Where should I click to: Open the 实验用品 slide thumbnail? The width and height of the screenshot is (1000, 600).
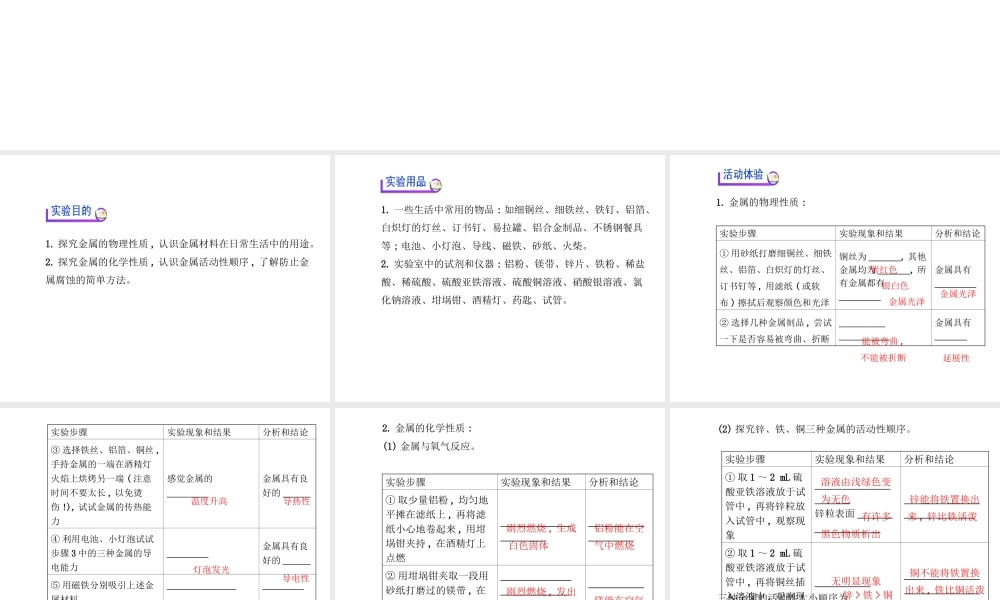(x=499, y=278)
